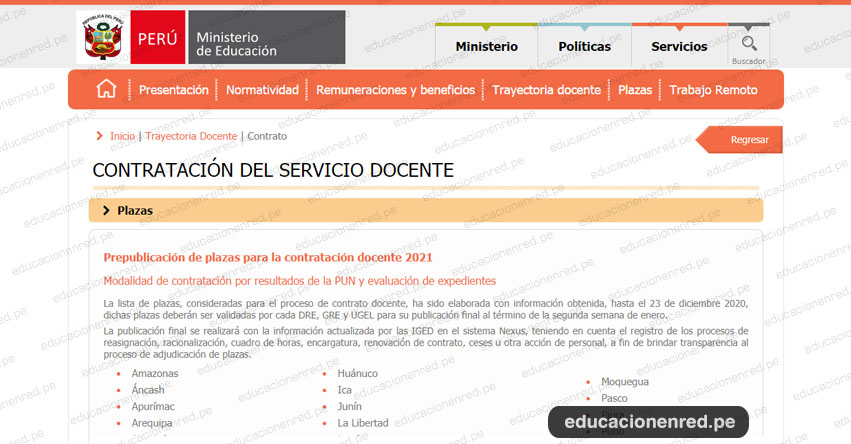851x444 pixels.
Task: Open Trayectoria docente menu item
Action: coord(546,90)
